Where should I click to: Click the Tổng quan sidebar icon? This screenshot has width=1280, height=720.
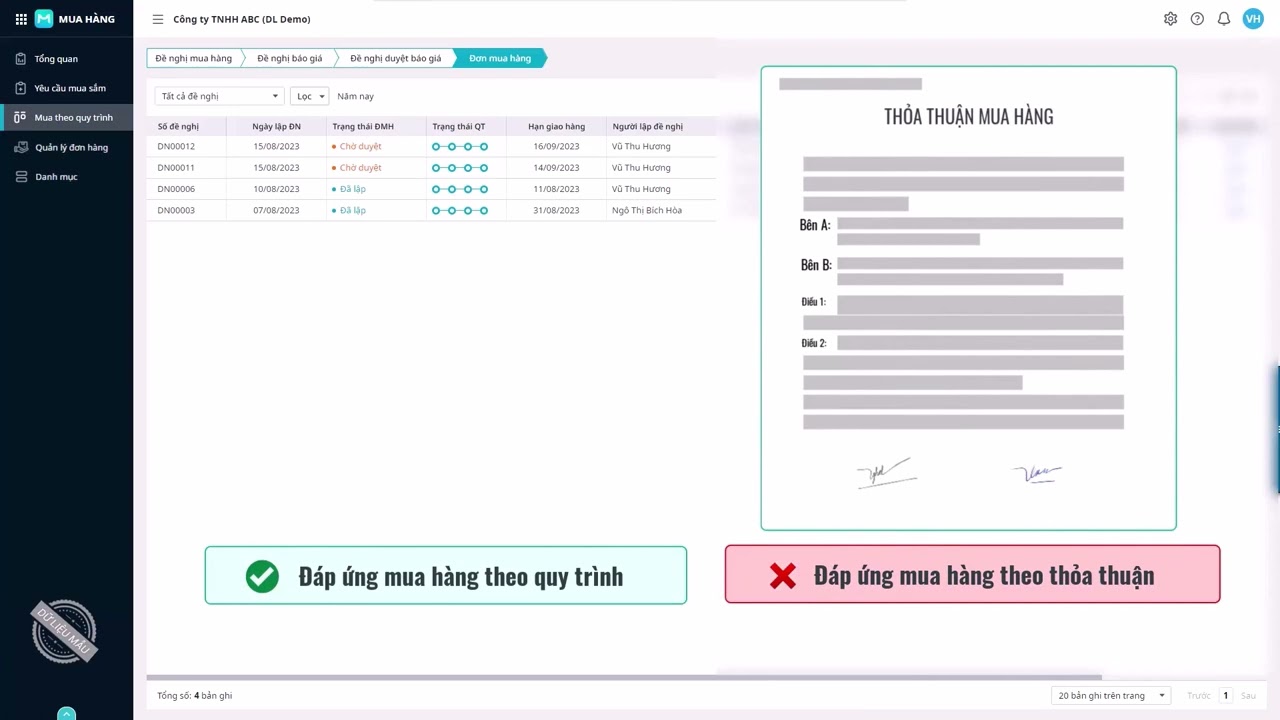click(21, 59)
